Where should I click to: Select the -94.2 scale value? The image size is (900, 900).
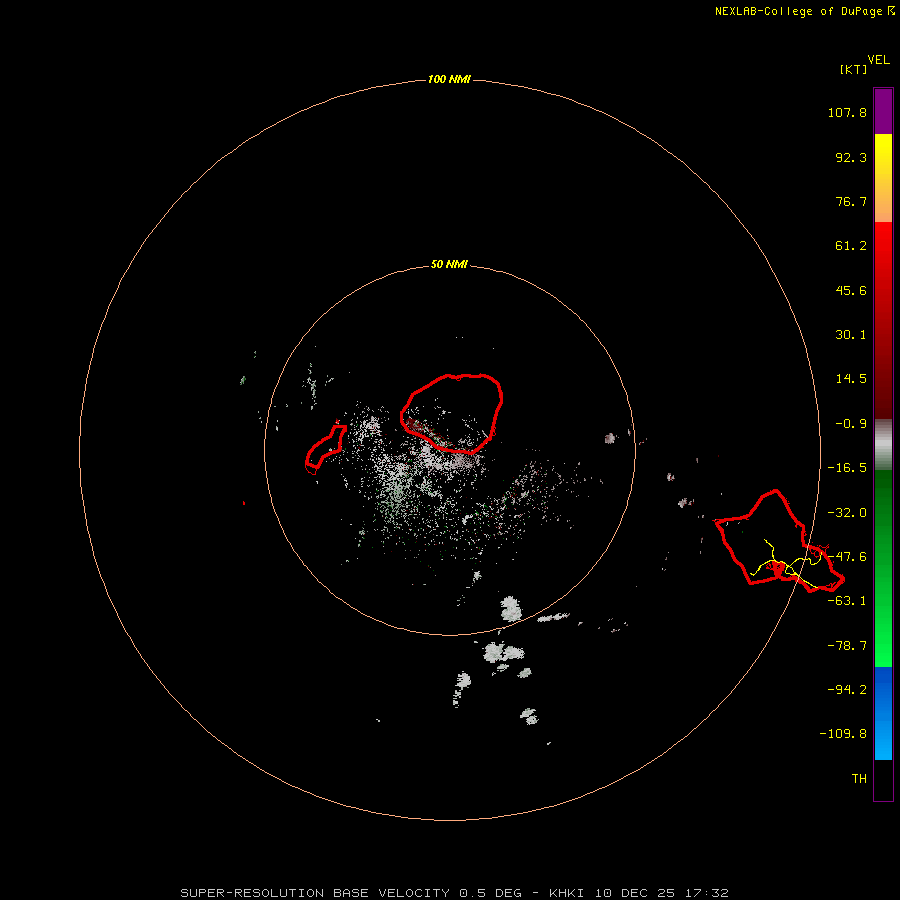click(847, 689)
